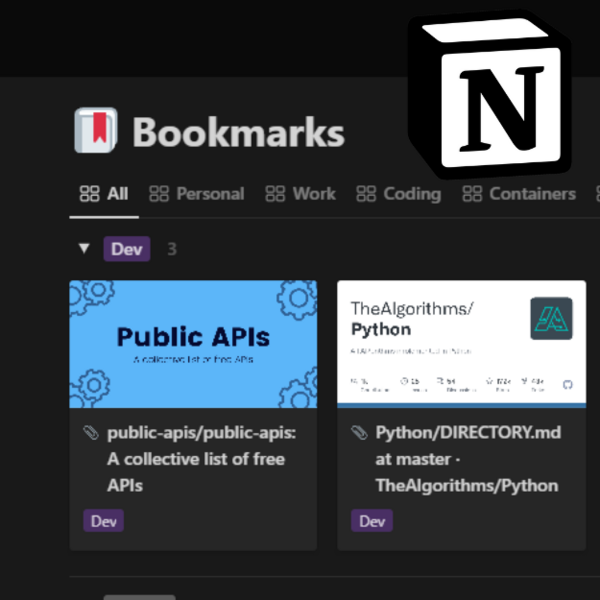Click the Dev group header tag
The width and height of the screenshot is (600, 600).
tap(127, 249)
